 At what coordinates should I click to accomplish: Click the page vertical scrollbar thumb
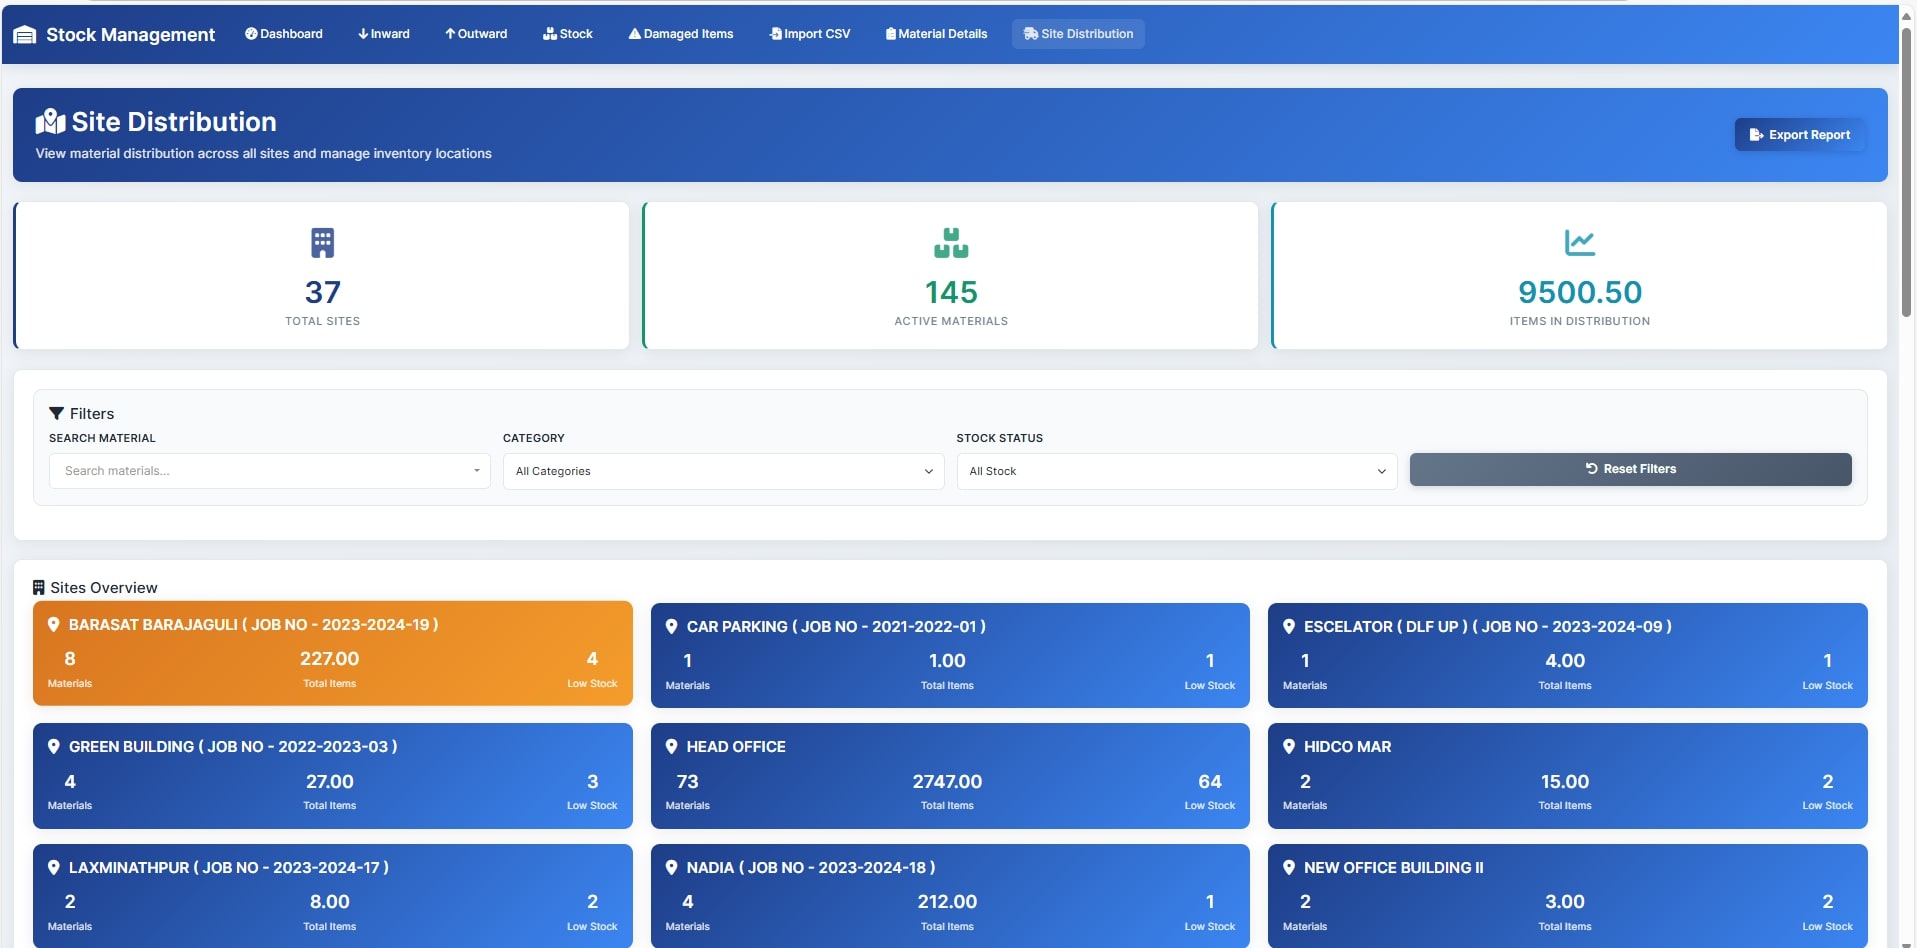click(x=1907, y=170)
